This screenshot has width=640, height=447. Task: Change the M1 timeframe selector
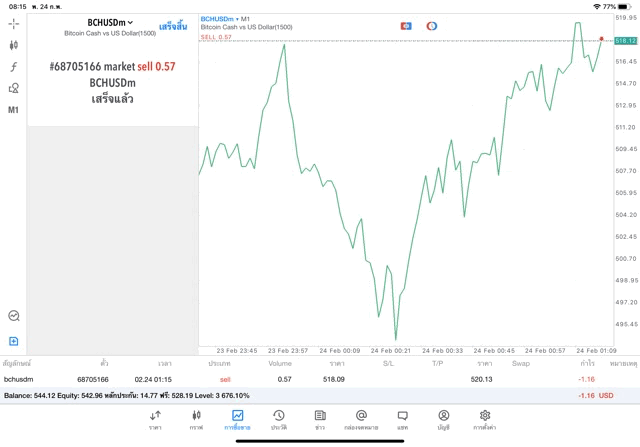tap(14, 110)
